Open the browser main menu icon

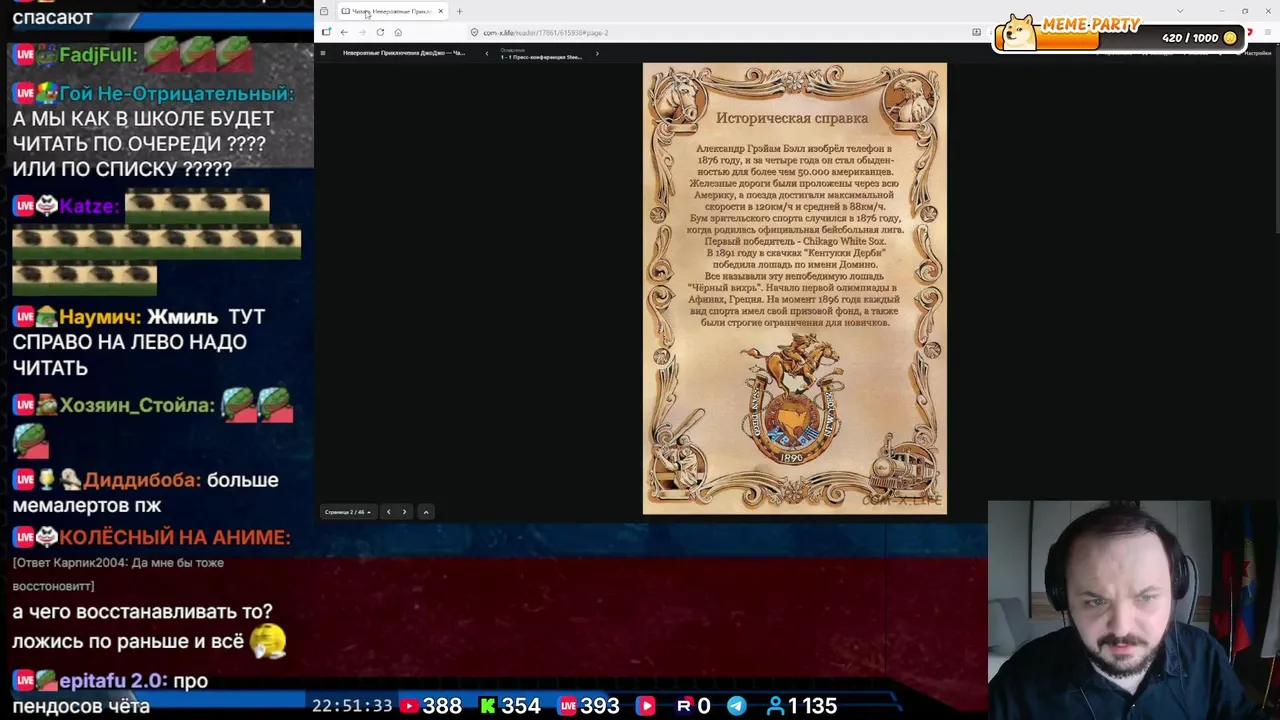tap(1268, 32)
